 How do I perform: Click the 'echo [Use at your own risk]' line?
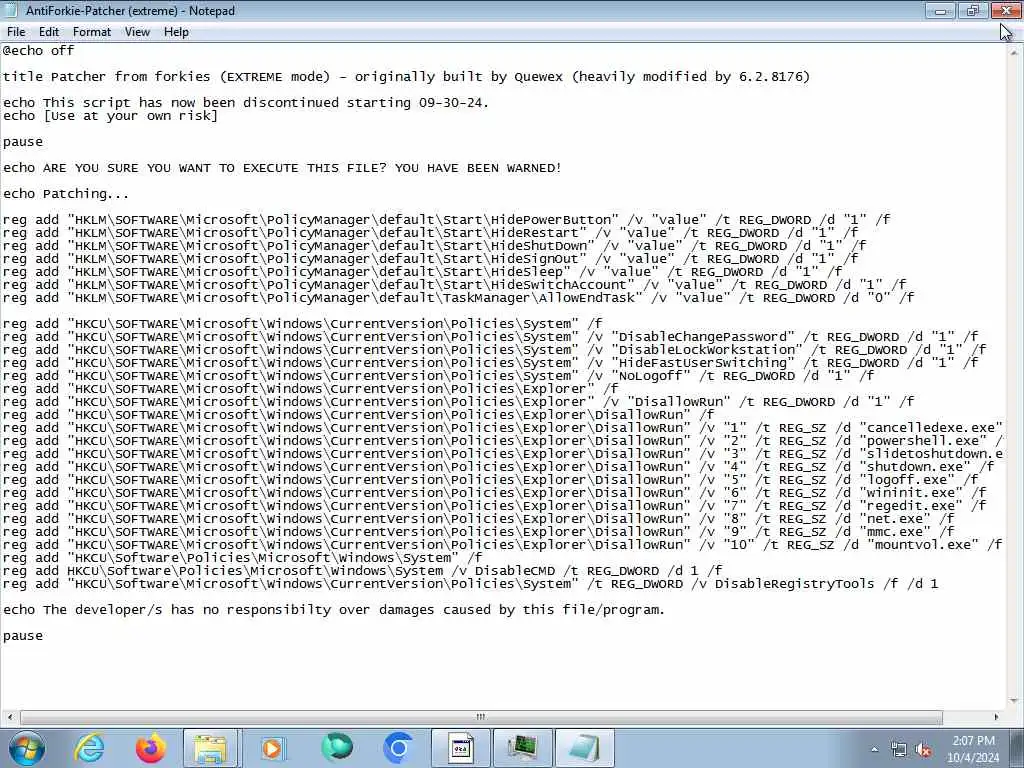(110, 116)
